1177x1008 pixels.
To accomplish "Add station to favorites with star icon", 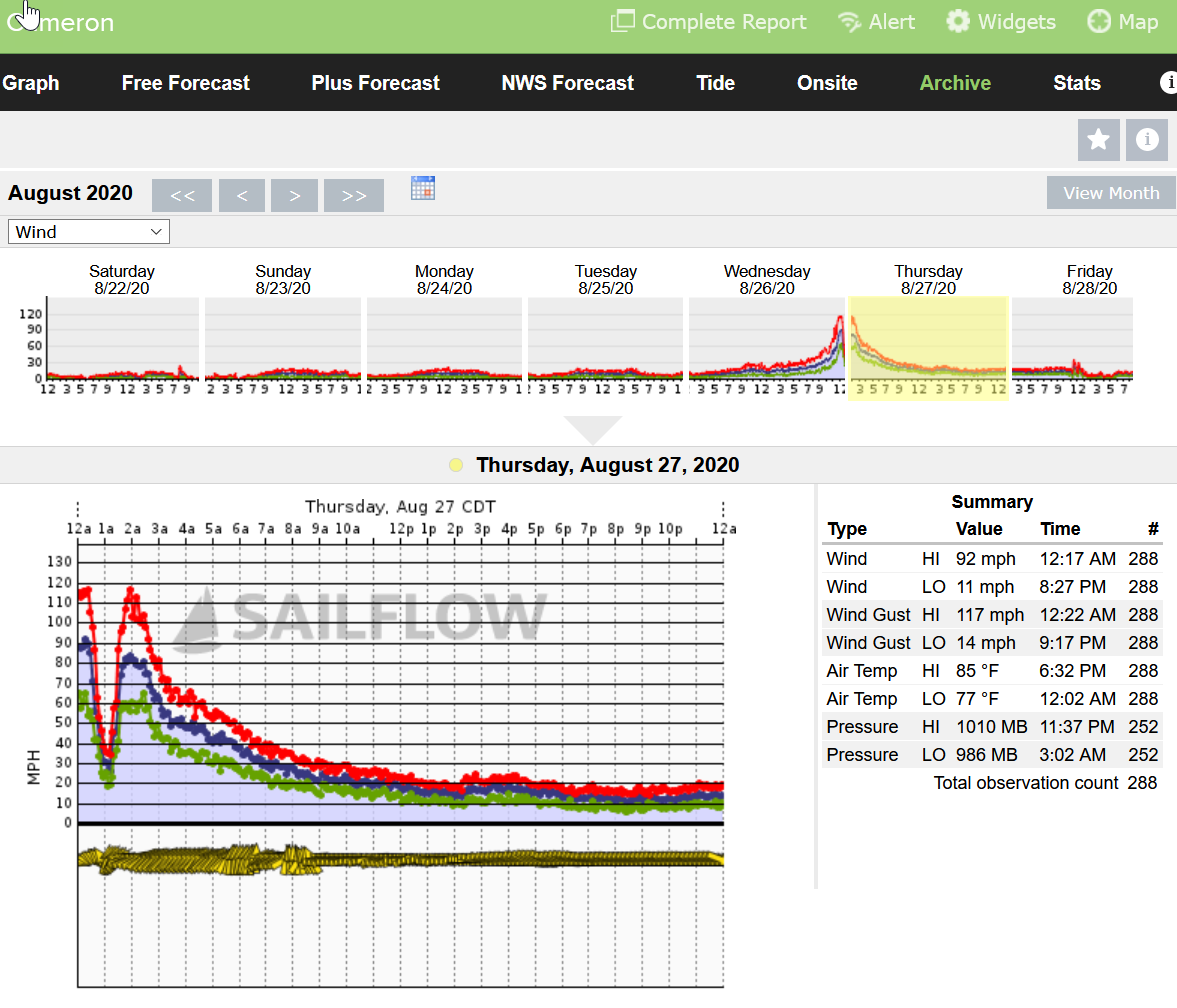I will click(x=1099, y=140).
